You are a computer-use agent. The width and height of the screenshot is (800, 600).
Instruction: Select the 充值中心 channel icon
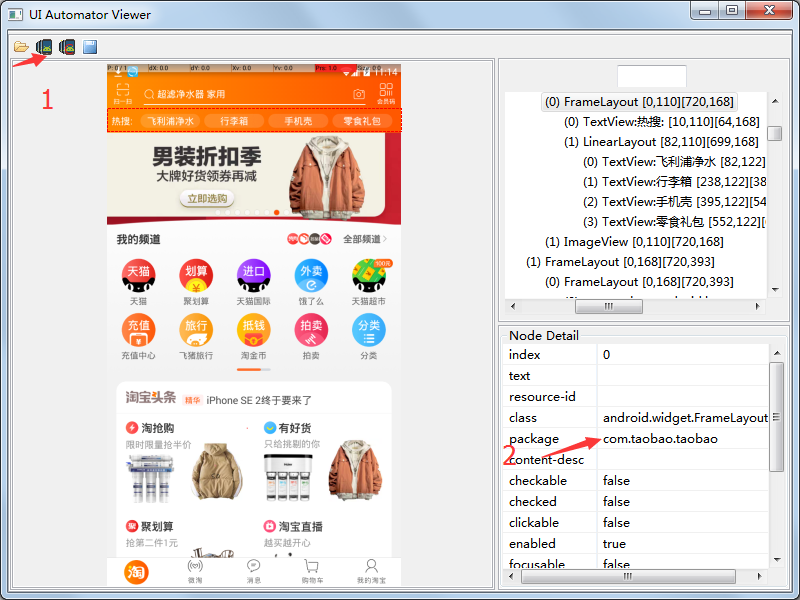138,330
